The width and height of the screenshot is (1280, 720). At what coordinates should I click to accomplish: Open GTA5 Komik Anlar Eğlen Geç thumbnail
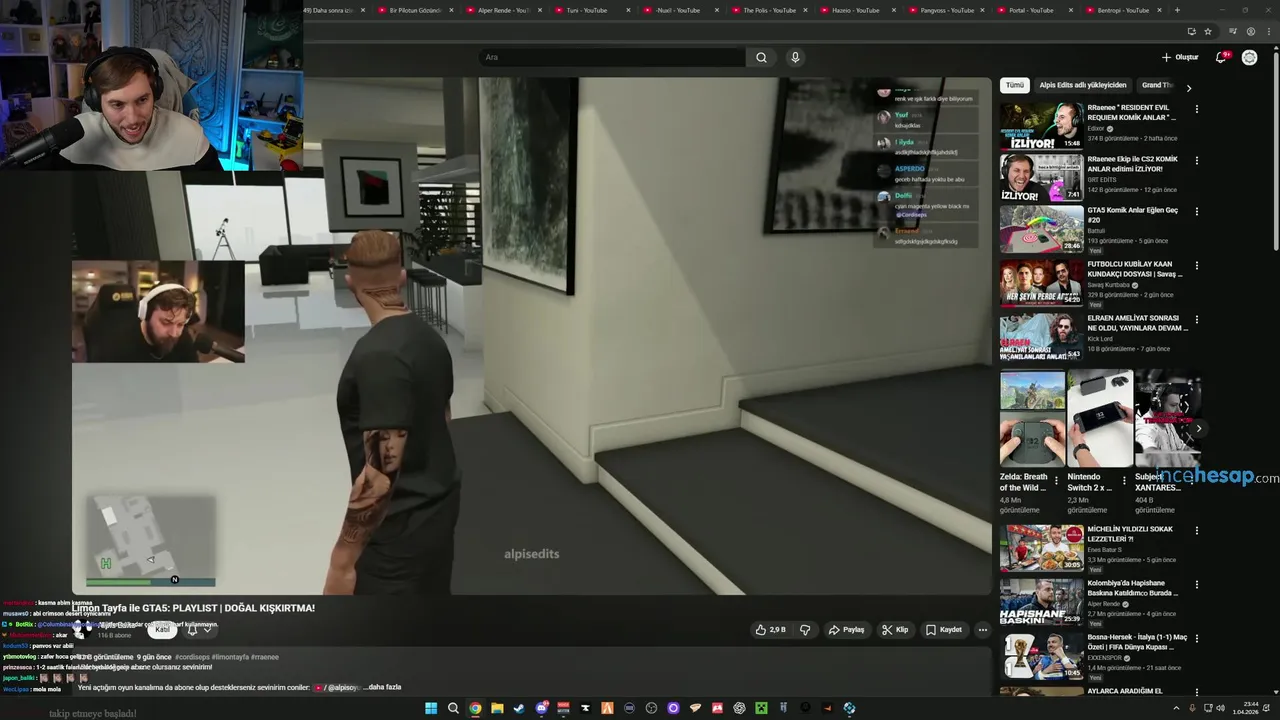click(x=1041, y=229)
